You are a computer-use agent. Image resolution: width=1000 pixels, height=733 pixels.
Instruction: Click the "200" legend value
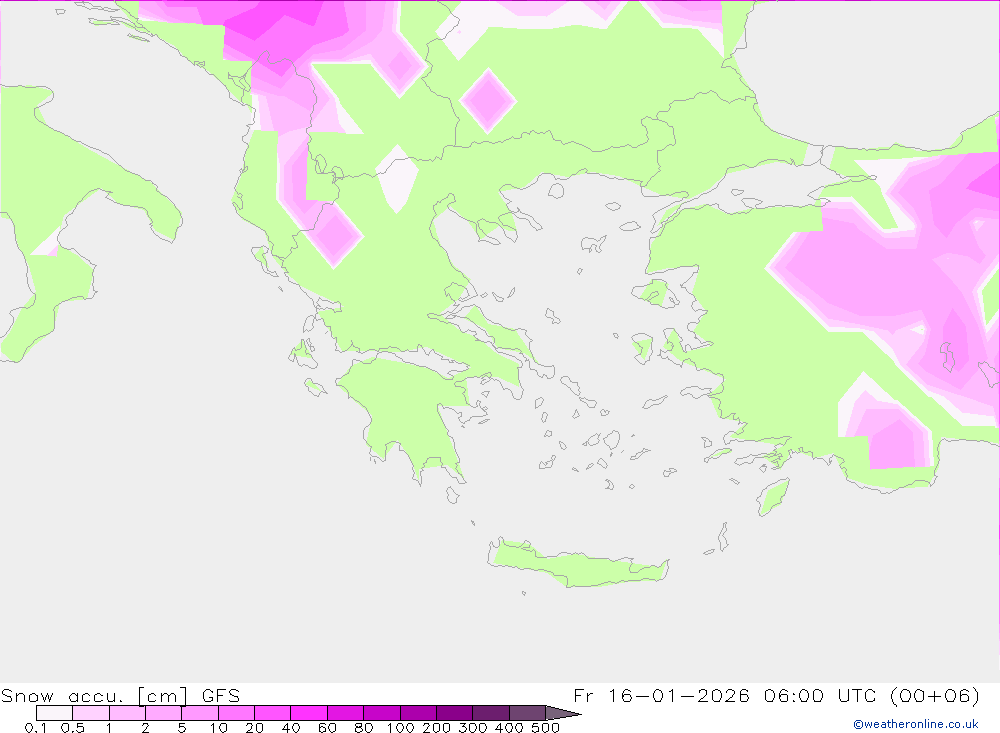436,727
